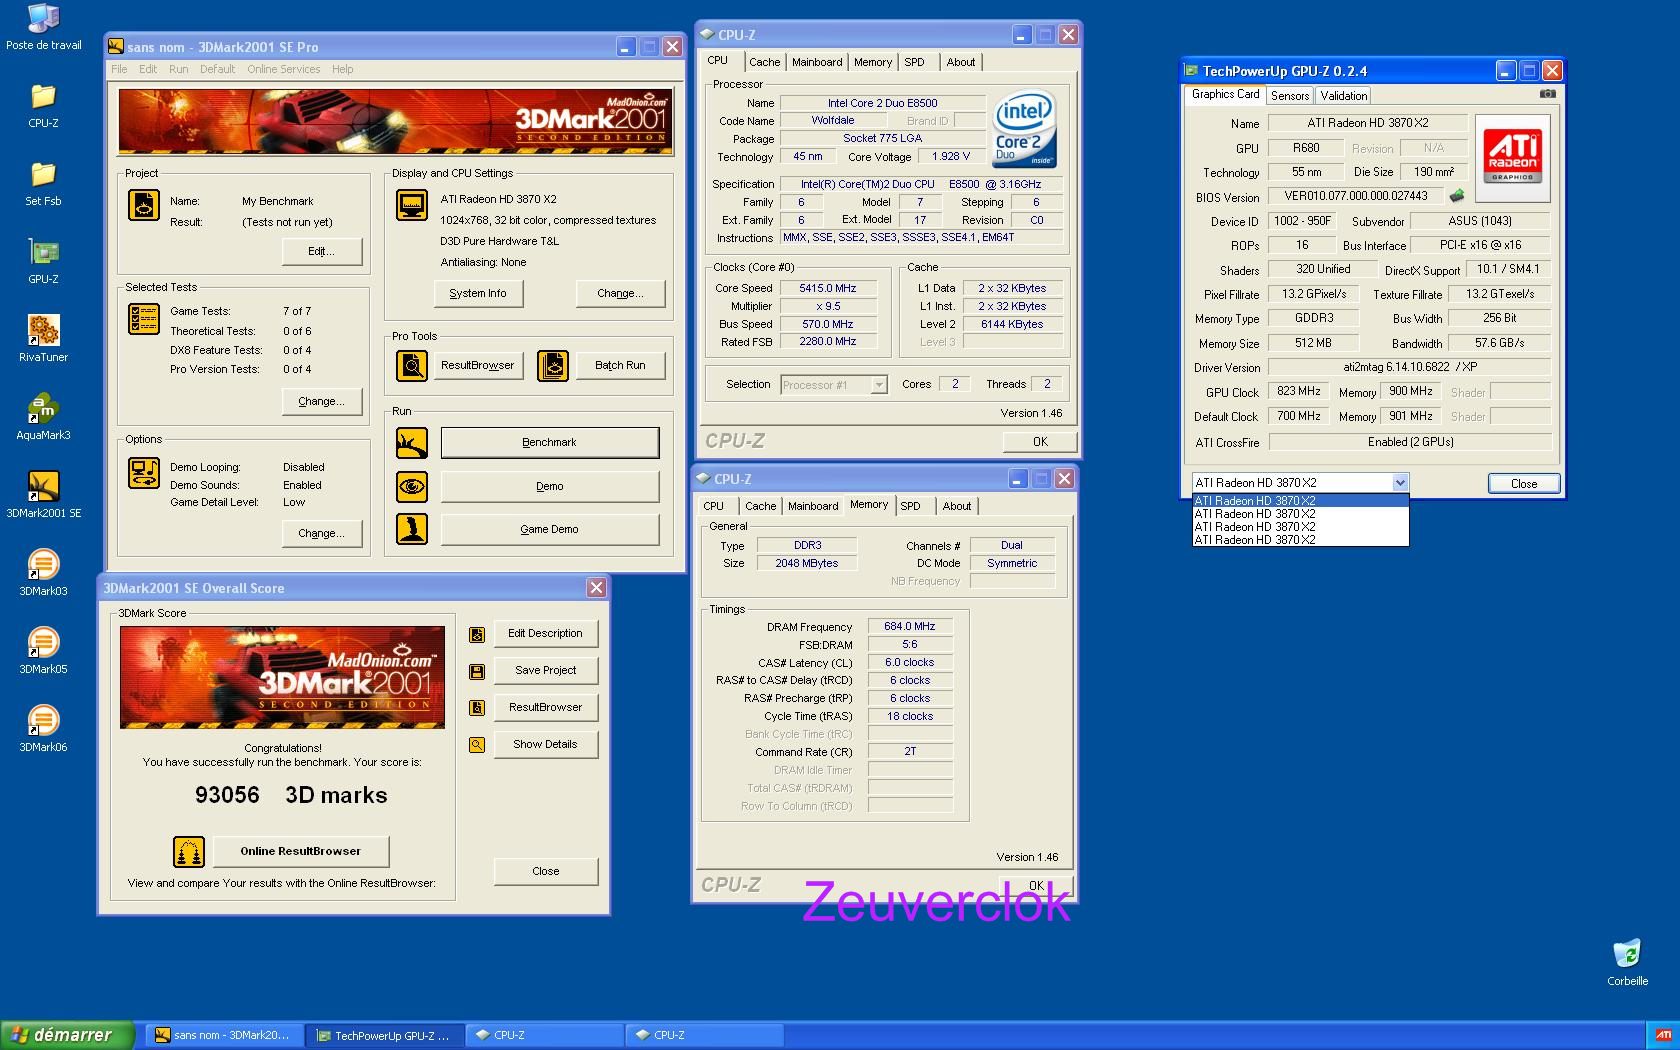Click the Game Demo button
1680x1050 pixels.
(x=550, y=530)
